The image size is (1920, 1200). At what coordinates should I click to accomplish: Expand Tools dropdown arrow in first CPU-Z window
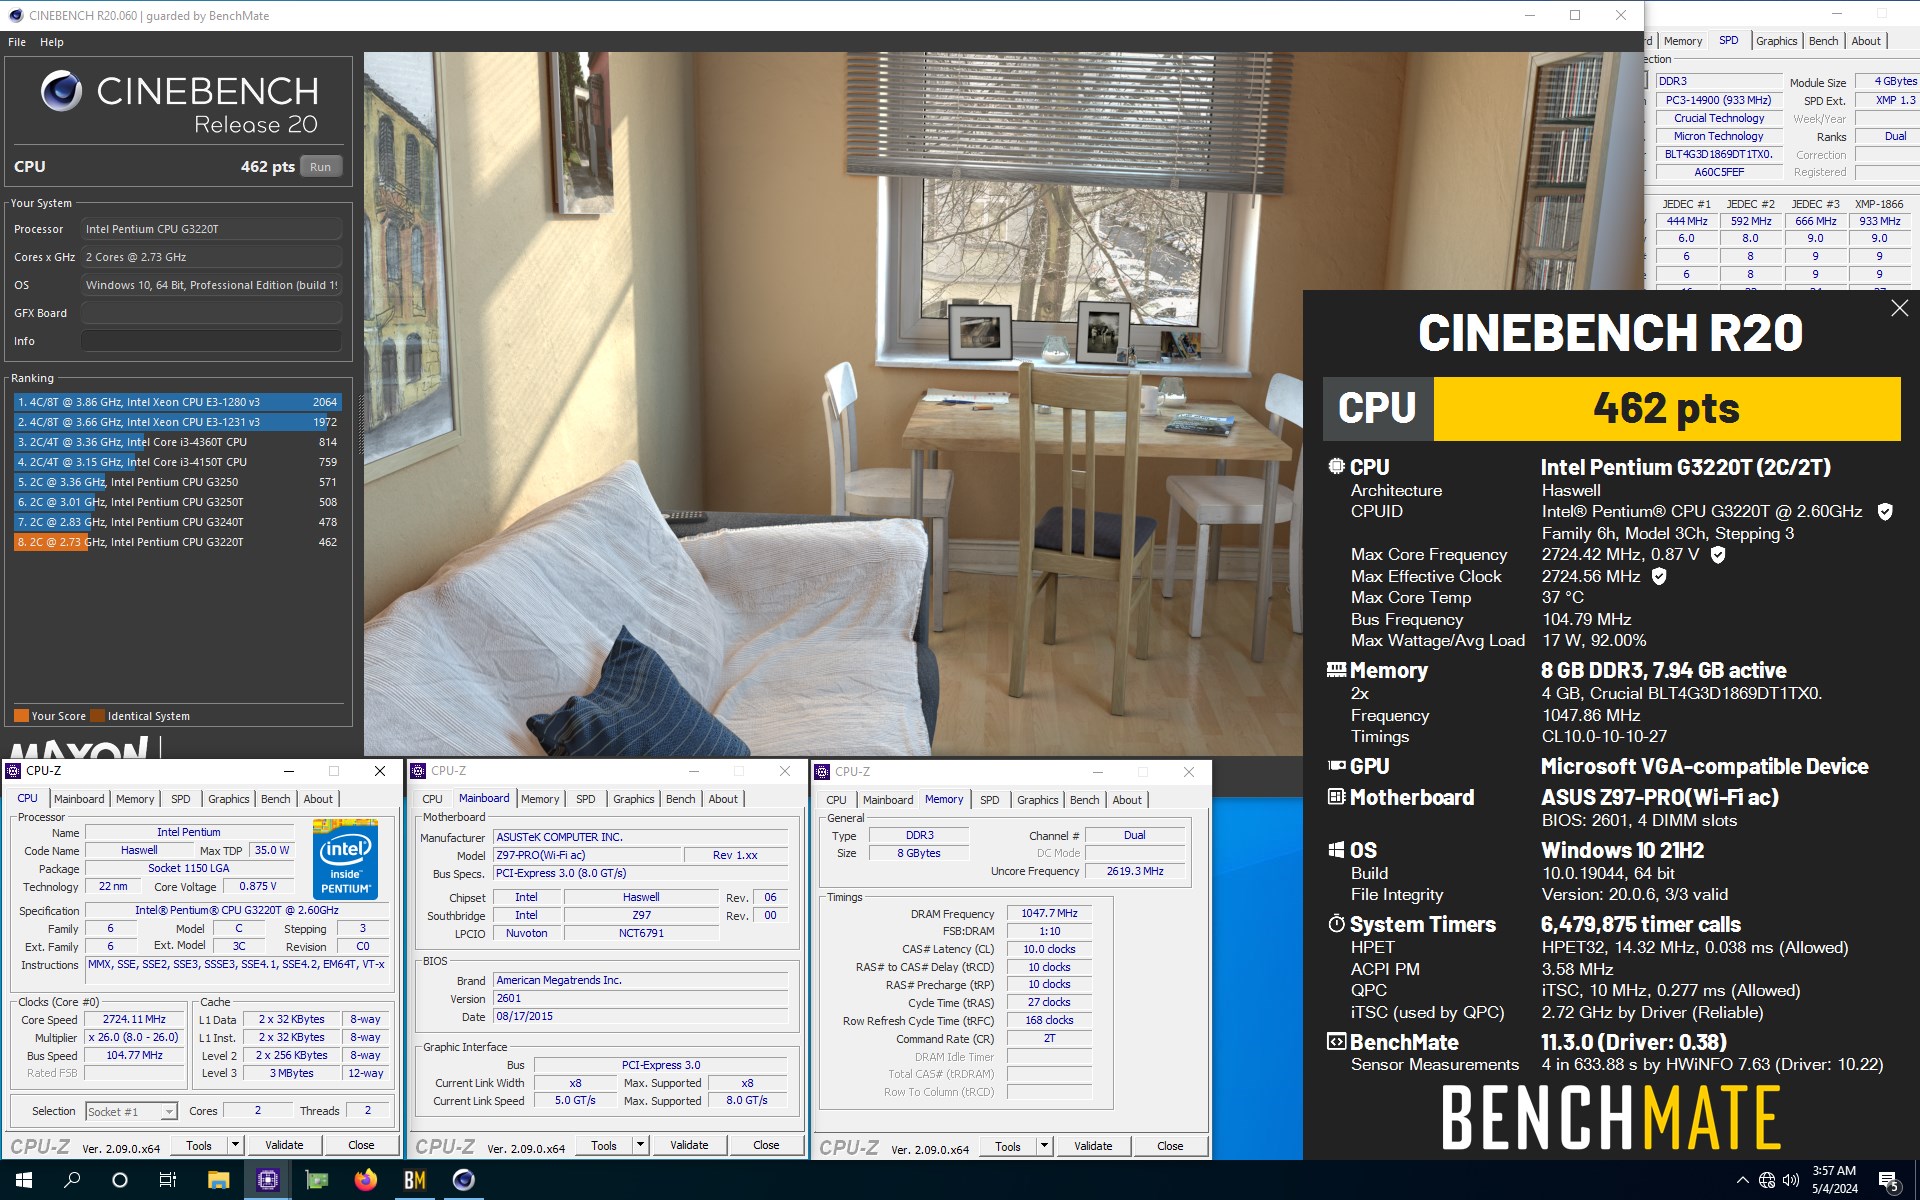(235, 1145)
